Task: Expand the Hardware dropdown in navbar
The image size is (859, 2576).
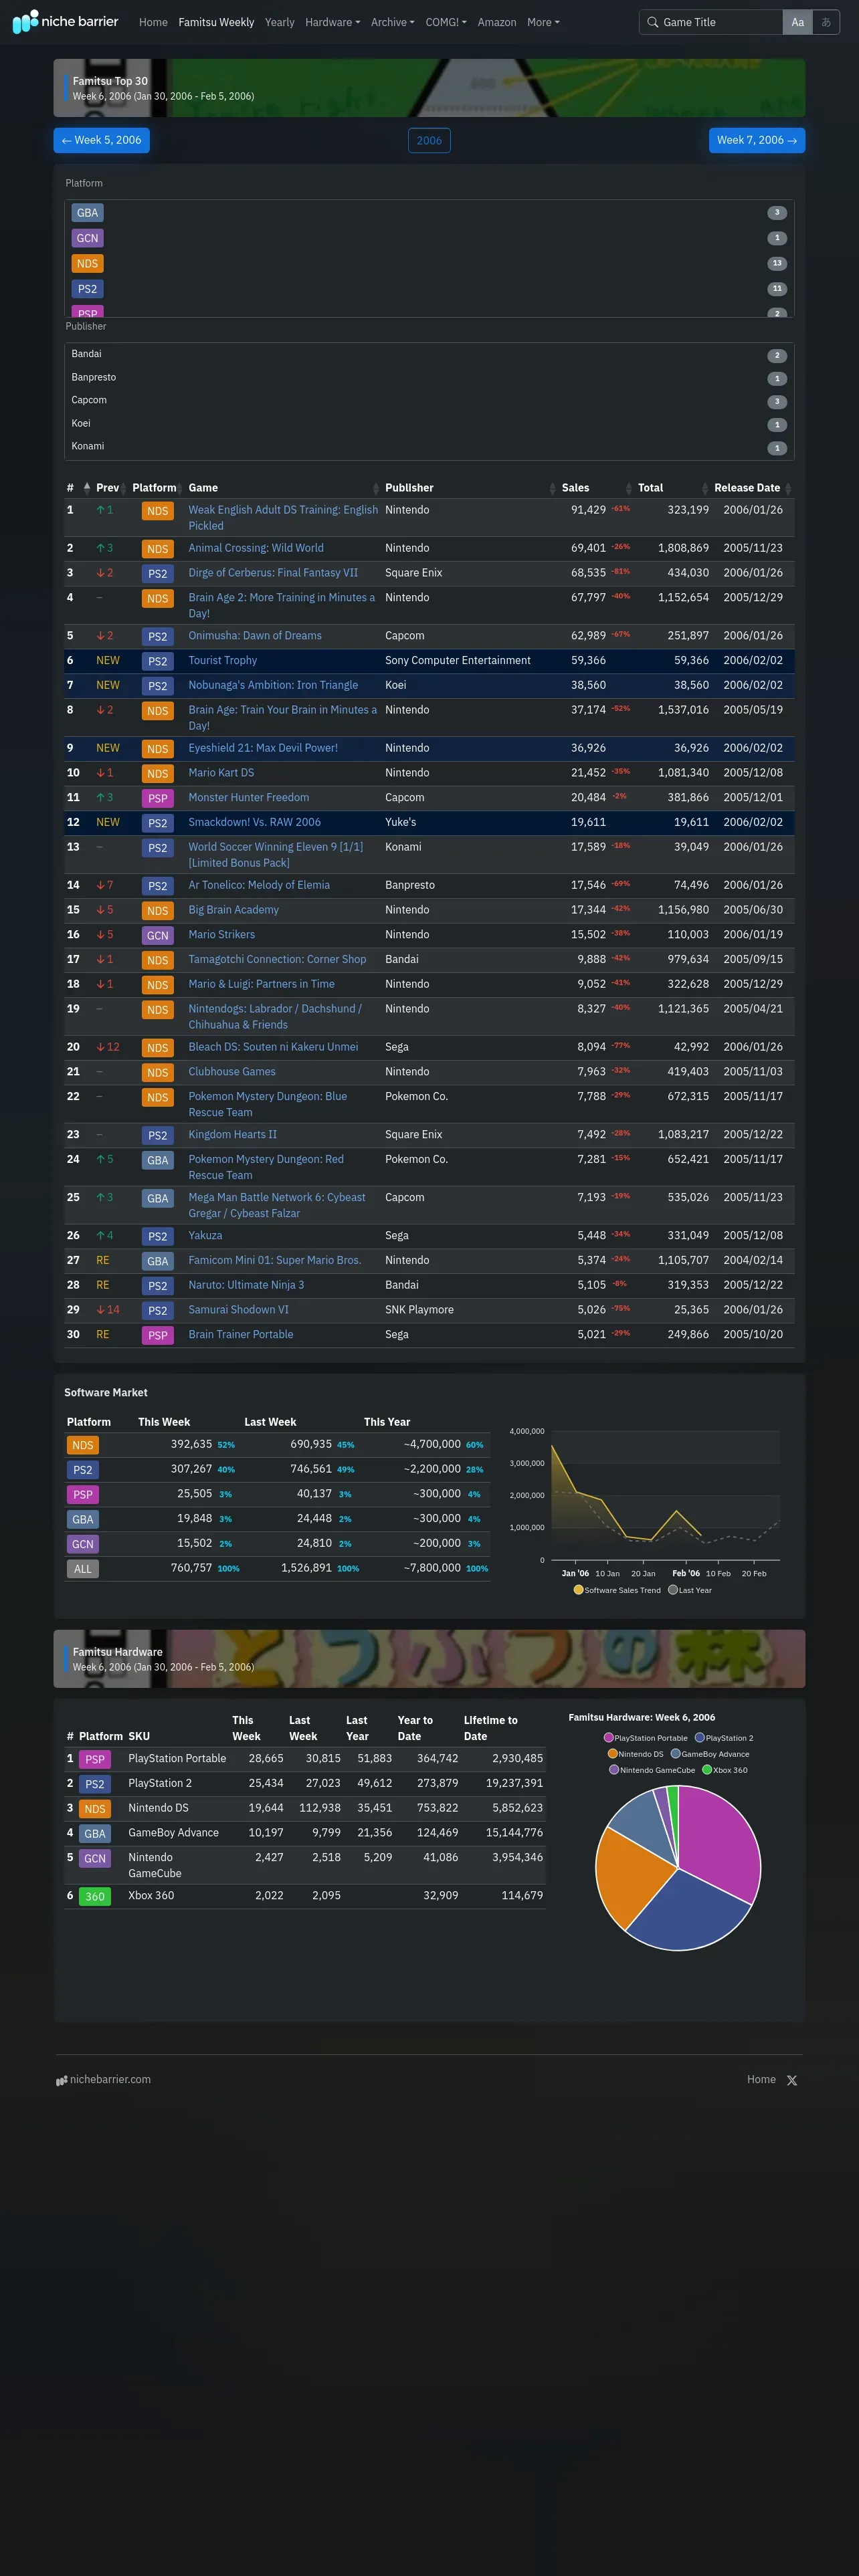Action: (x=332, y=22)
